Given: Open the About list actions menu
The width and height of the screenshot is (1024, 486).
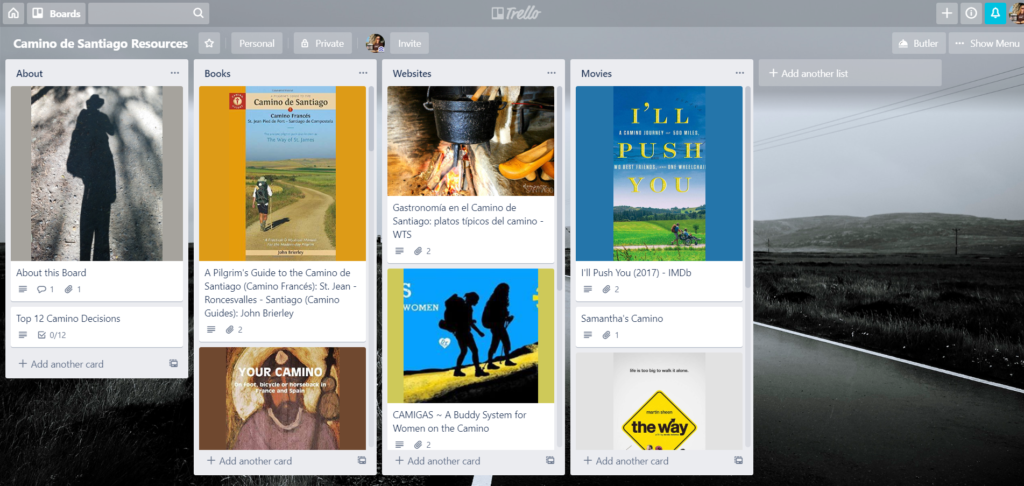Looking at the screenshot, I should click(x=174, y=73).
